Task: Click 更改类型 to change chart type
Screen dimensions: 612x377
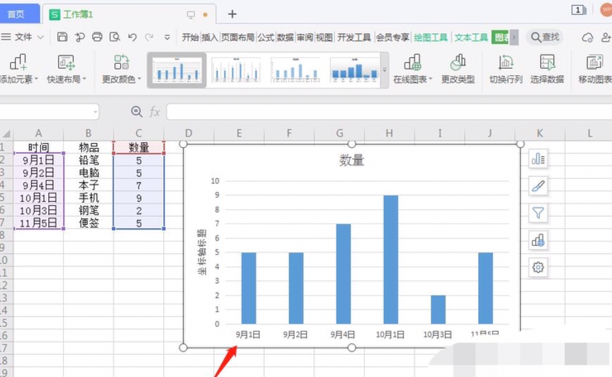Action: pos(458,69)
